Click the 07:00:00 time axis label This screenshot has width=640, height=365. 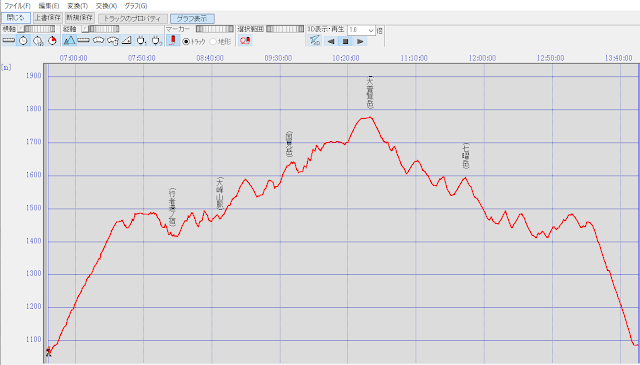(73, 58)
